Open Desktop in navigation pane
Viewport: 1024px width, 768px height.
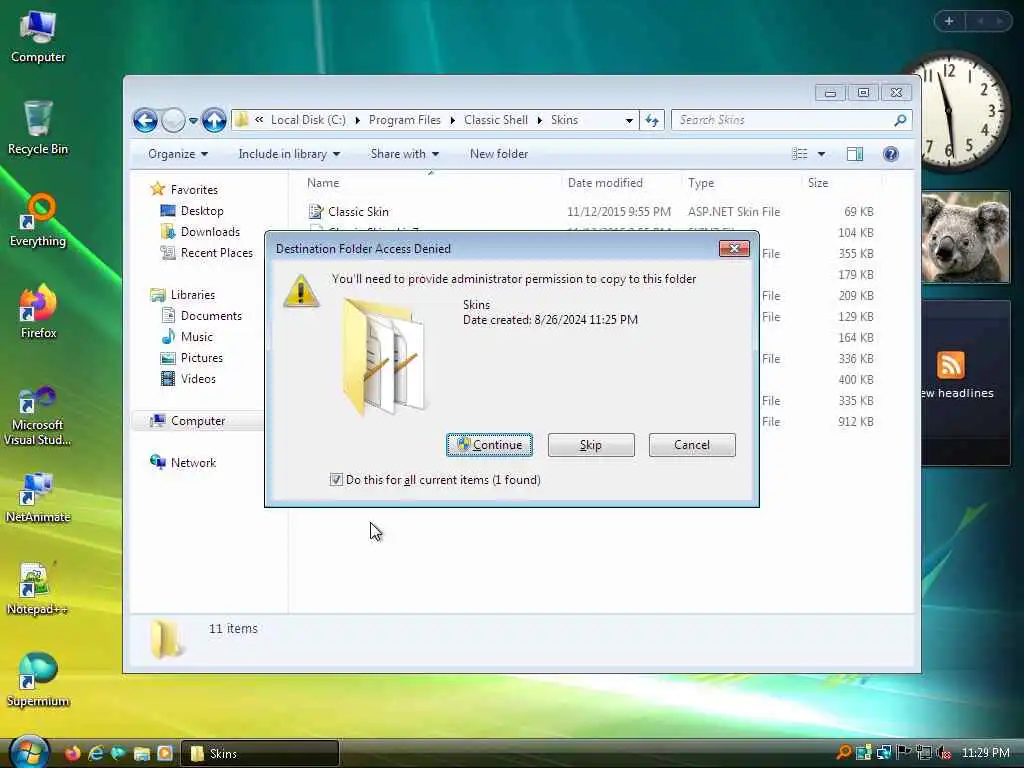tap(202, 211)
